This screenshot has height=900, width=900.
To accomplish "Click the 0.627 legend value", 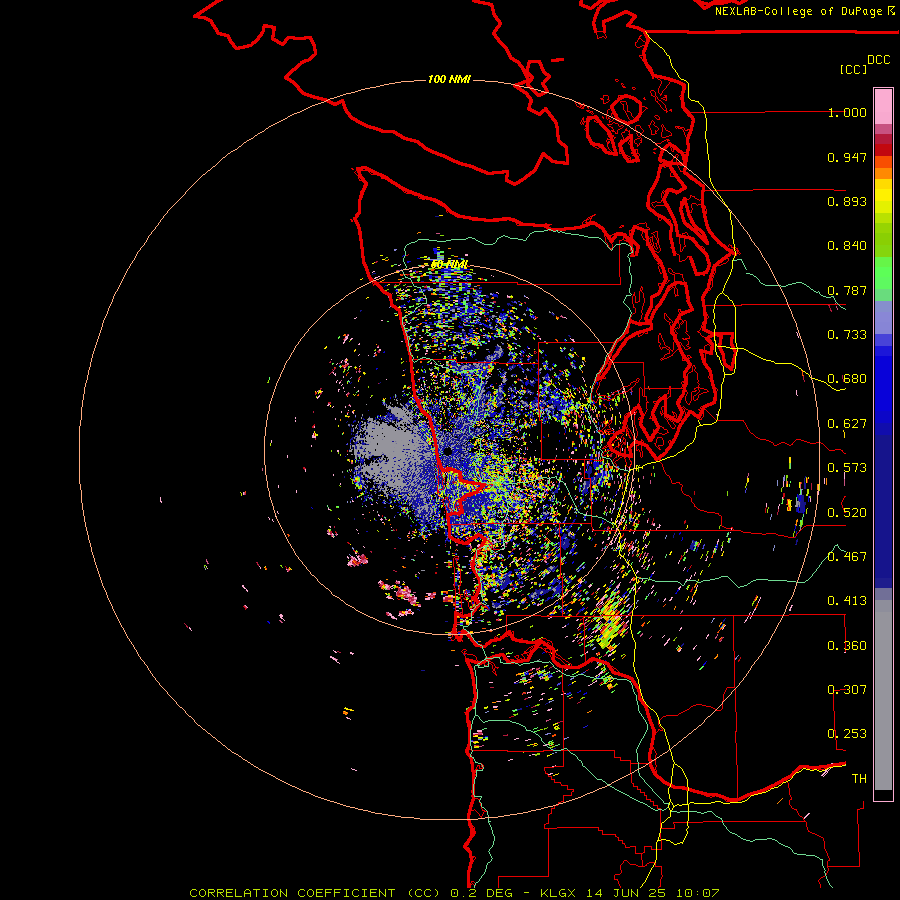I will click(847, 424).
